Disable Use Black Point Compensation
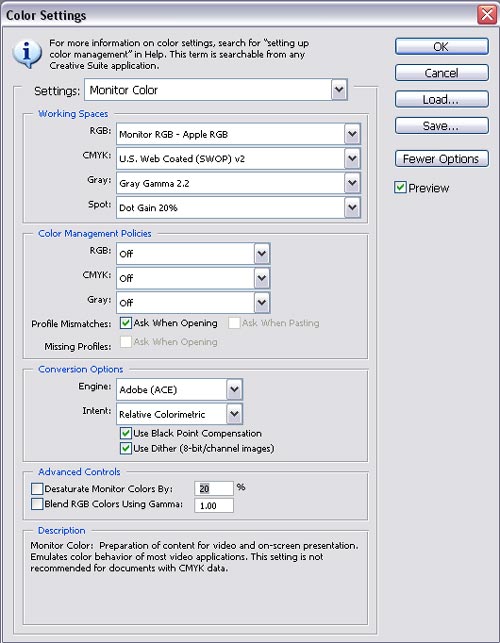The width and height of the screenshot is (500, 643). tap(126, 433)
